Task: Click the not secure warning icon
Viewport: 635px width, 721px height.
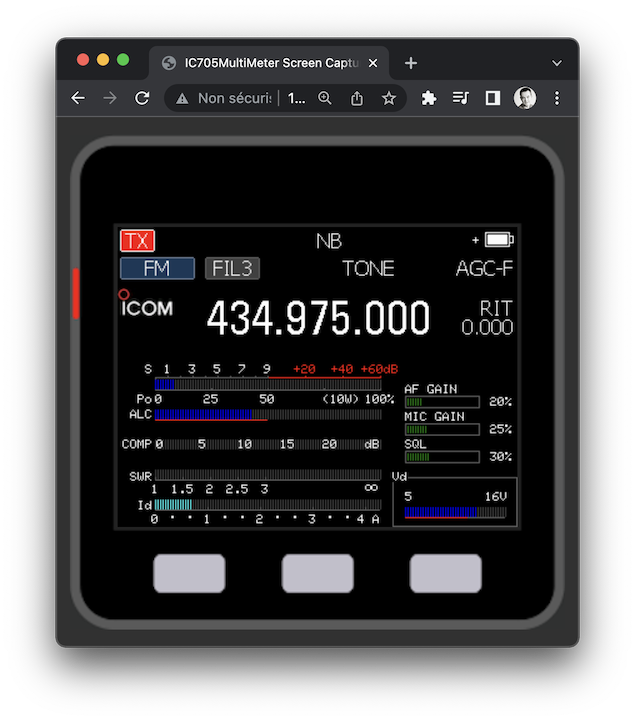Action: pyautogui.click(x=182, y=98)
